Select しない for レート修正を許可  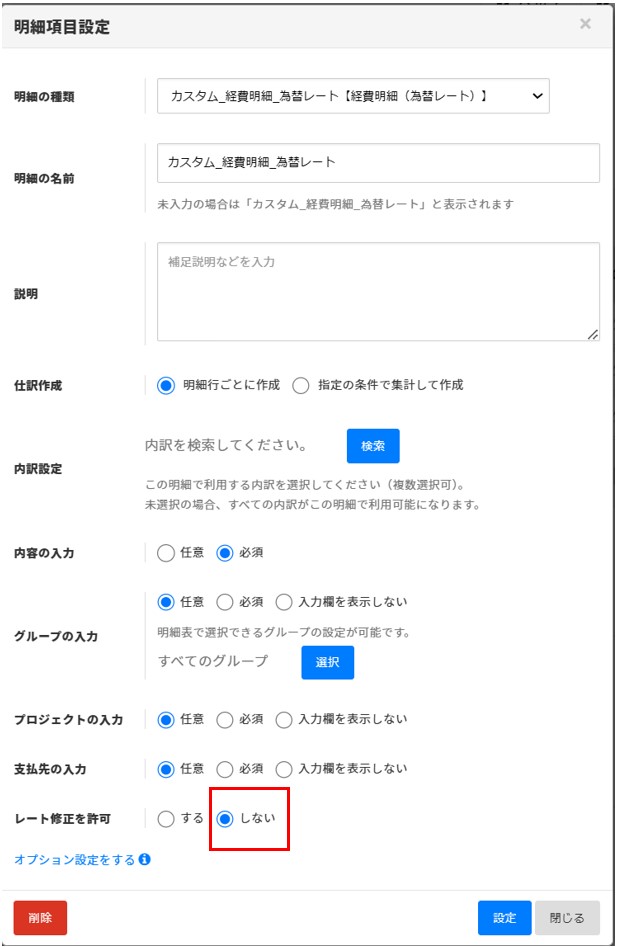point(225,819)
